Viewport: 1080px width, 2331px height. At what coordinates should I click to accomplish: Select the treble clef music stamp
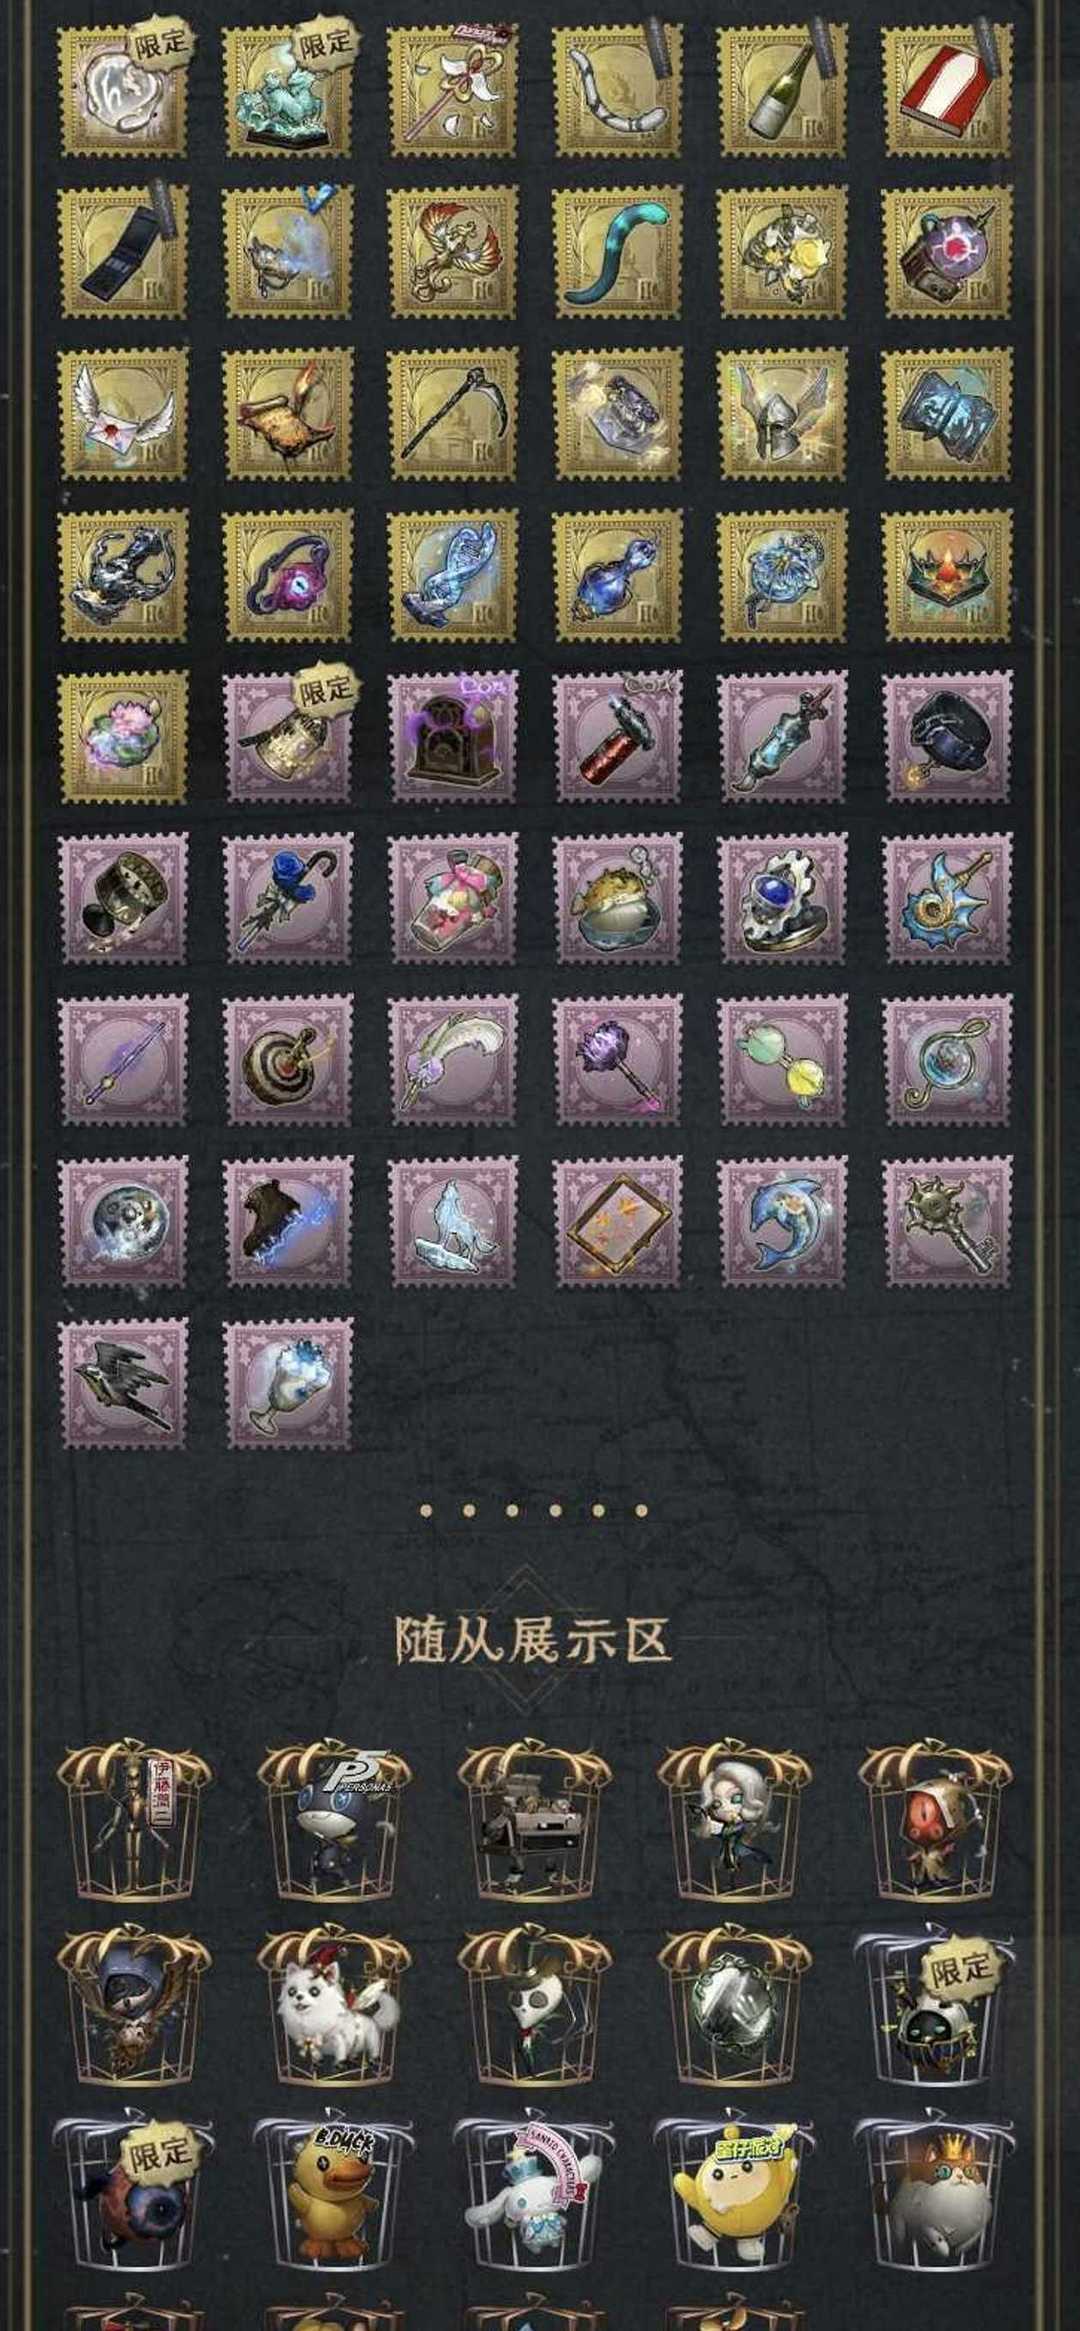pos(946,1060)
